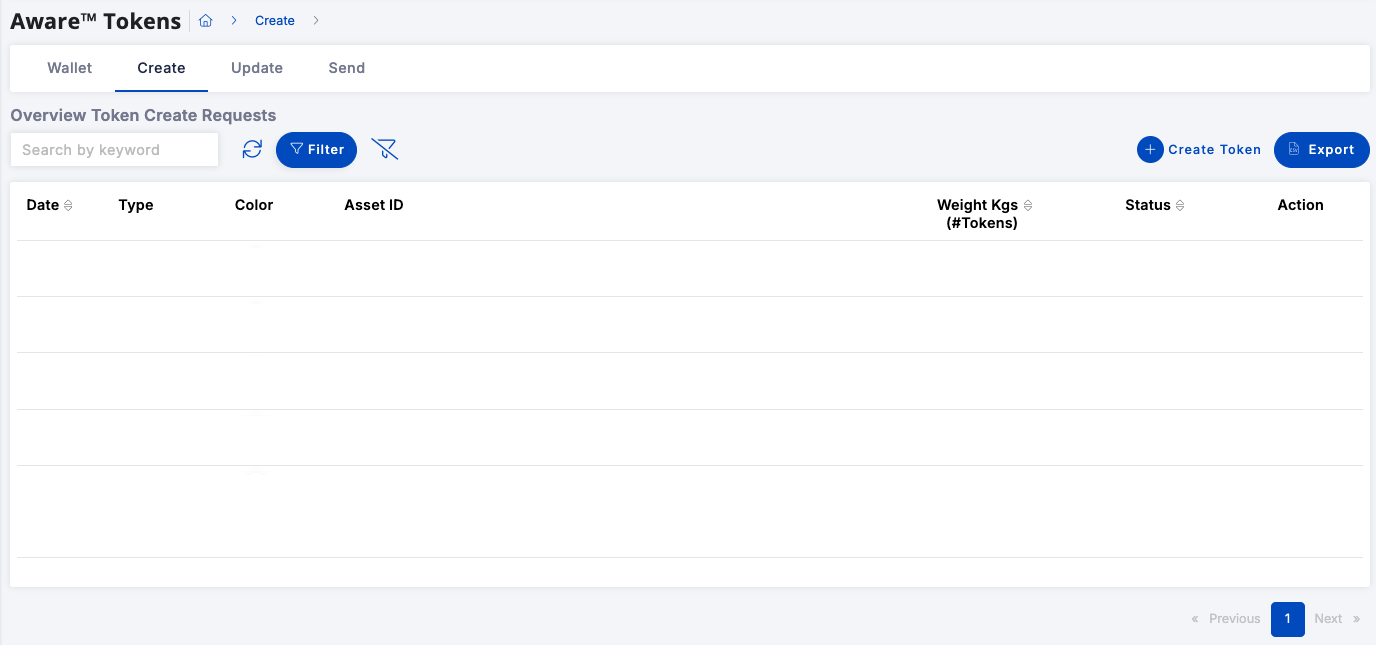Click the plus icon for Create Token
The width and height of the screenshot is (1376, 645).
(x=1150, y=149)
